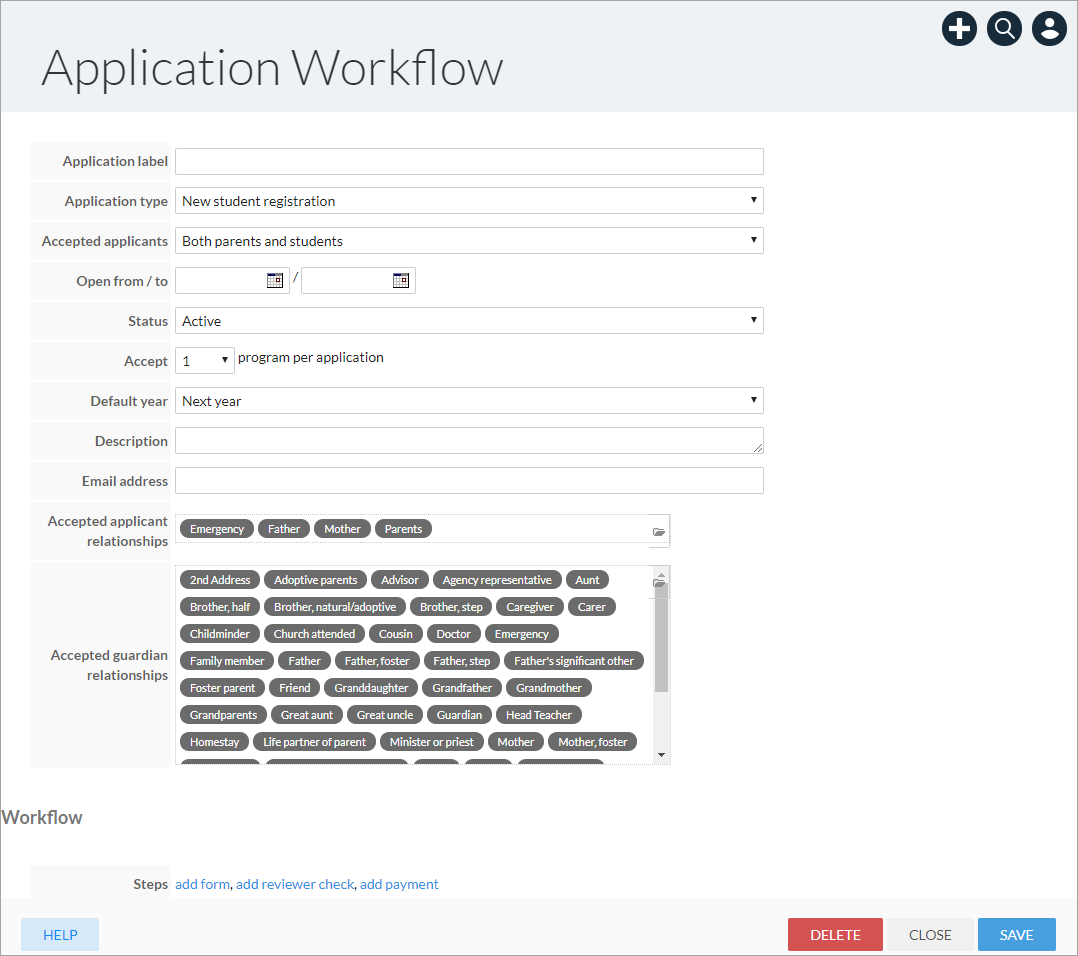Expand the Application type dropdown
Screen dimensions: 1078x956
469,201
